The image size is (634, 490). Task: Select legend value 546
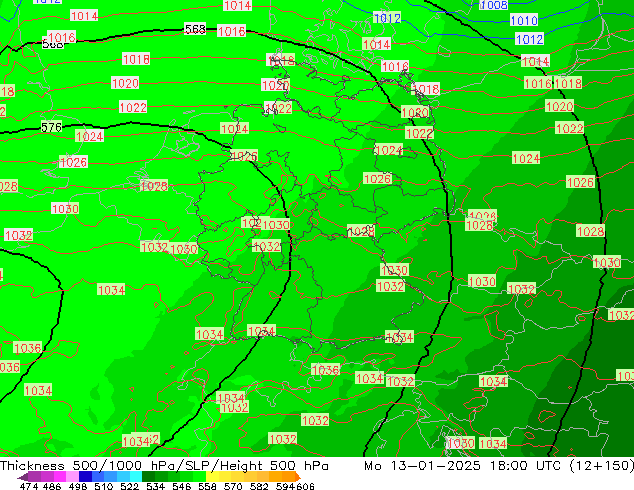[x=182, y=486]
